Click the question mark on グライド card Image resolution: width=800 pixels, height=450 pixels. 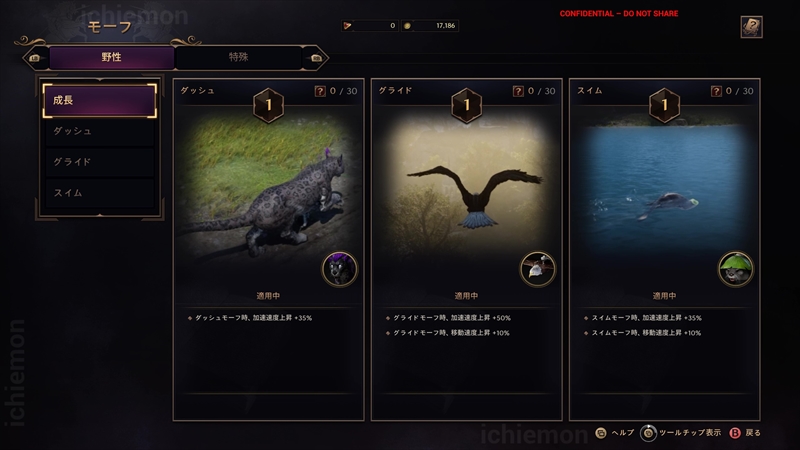[518, 91]
